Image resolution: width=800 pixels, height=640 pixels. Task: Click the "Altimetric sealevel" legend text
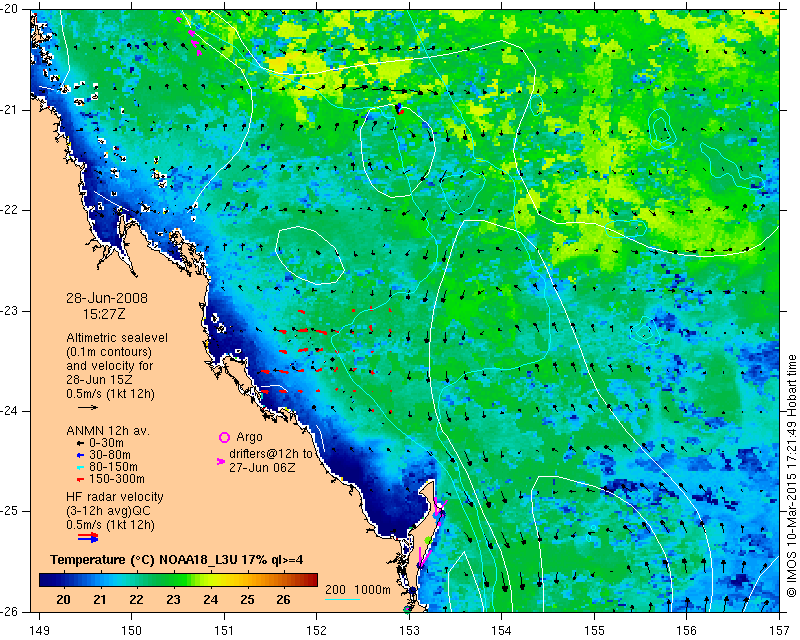[117, 338]
